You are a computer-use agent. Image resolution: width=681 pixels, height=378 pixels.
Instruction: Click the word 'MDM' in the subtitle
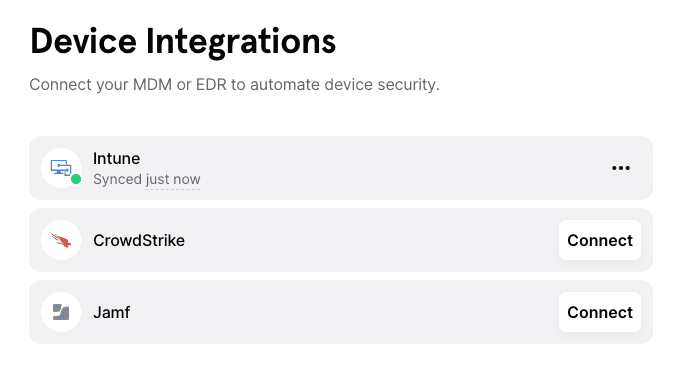[x=152, y=84]
